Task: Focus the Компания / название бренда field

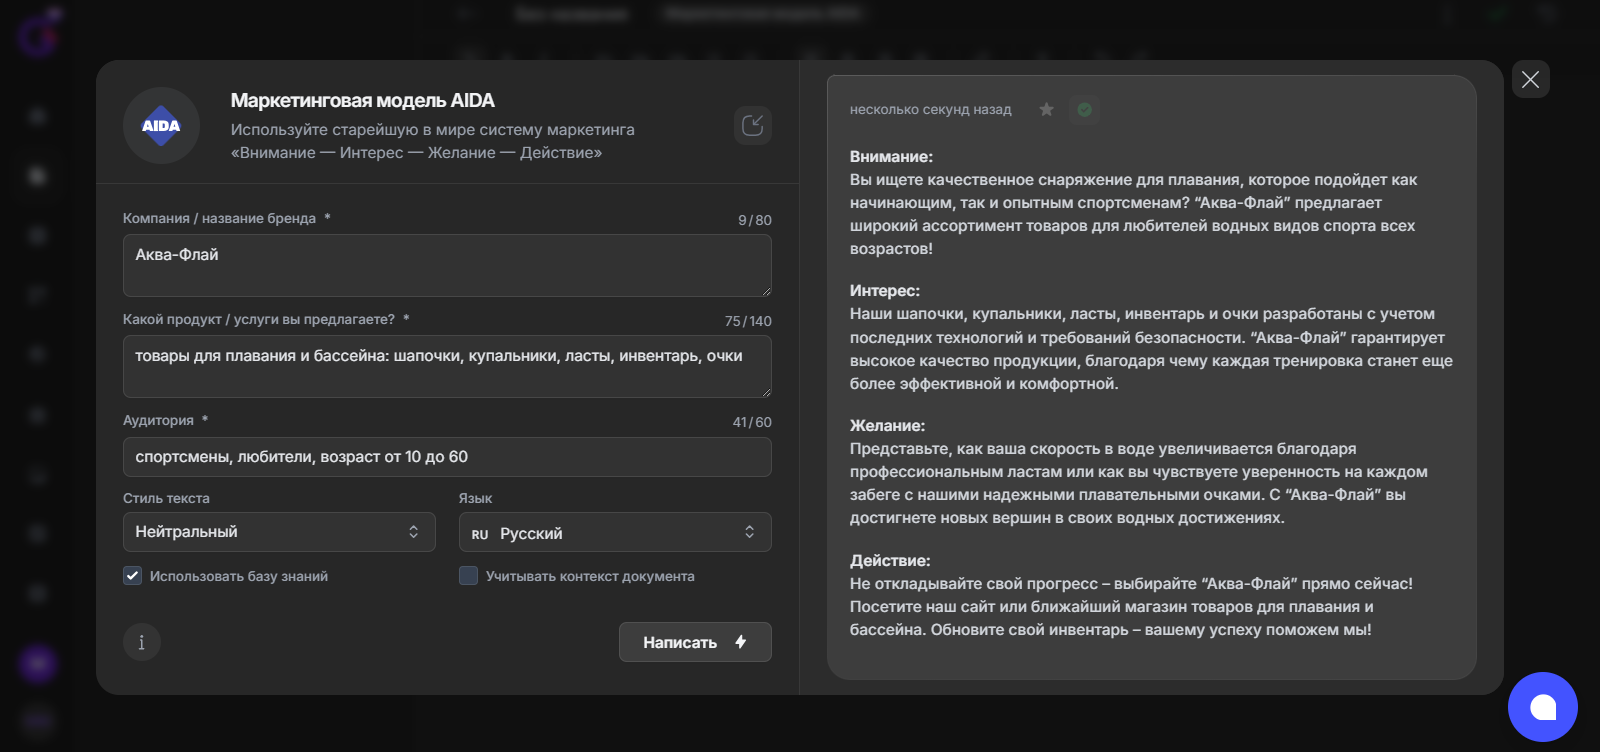Action: coord(446,265)
